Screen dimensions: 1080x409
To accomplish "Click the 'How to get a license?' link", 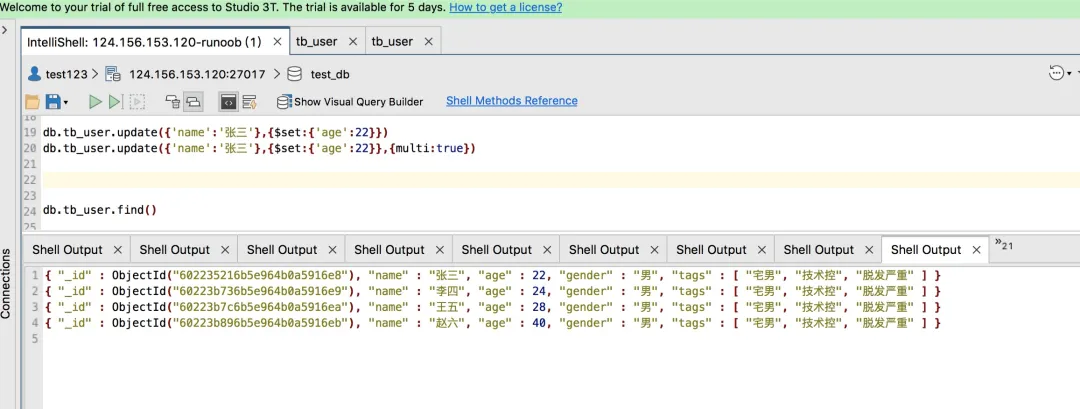I will [505, 7].
